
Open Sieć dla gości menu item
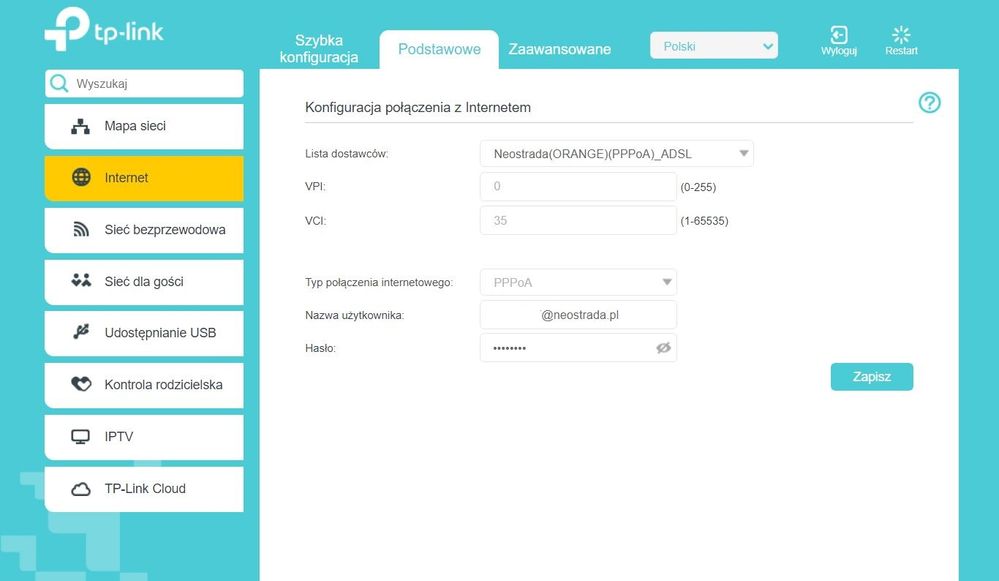[144, 282]
